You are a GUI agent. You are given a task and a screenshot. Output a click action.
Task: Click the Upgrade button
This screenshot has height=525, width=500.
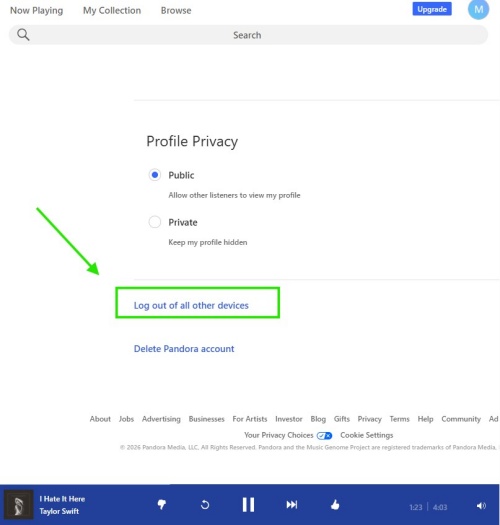432,9
